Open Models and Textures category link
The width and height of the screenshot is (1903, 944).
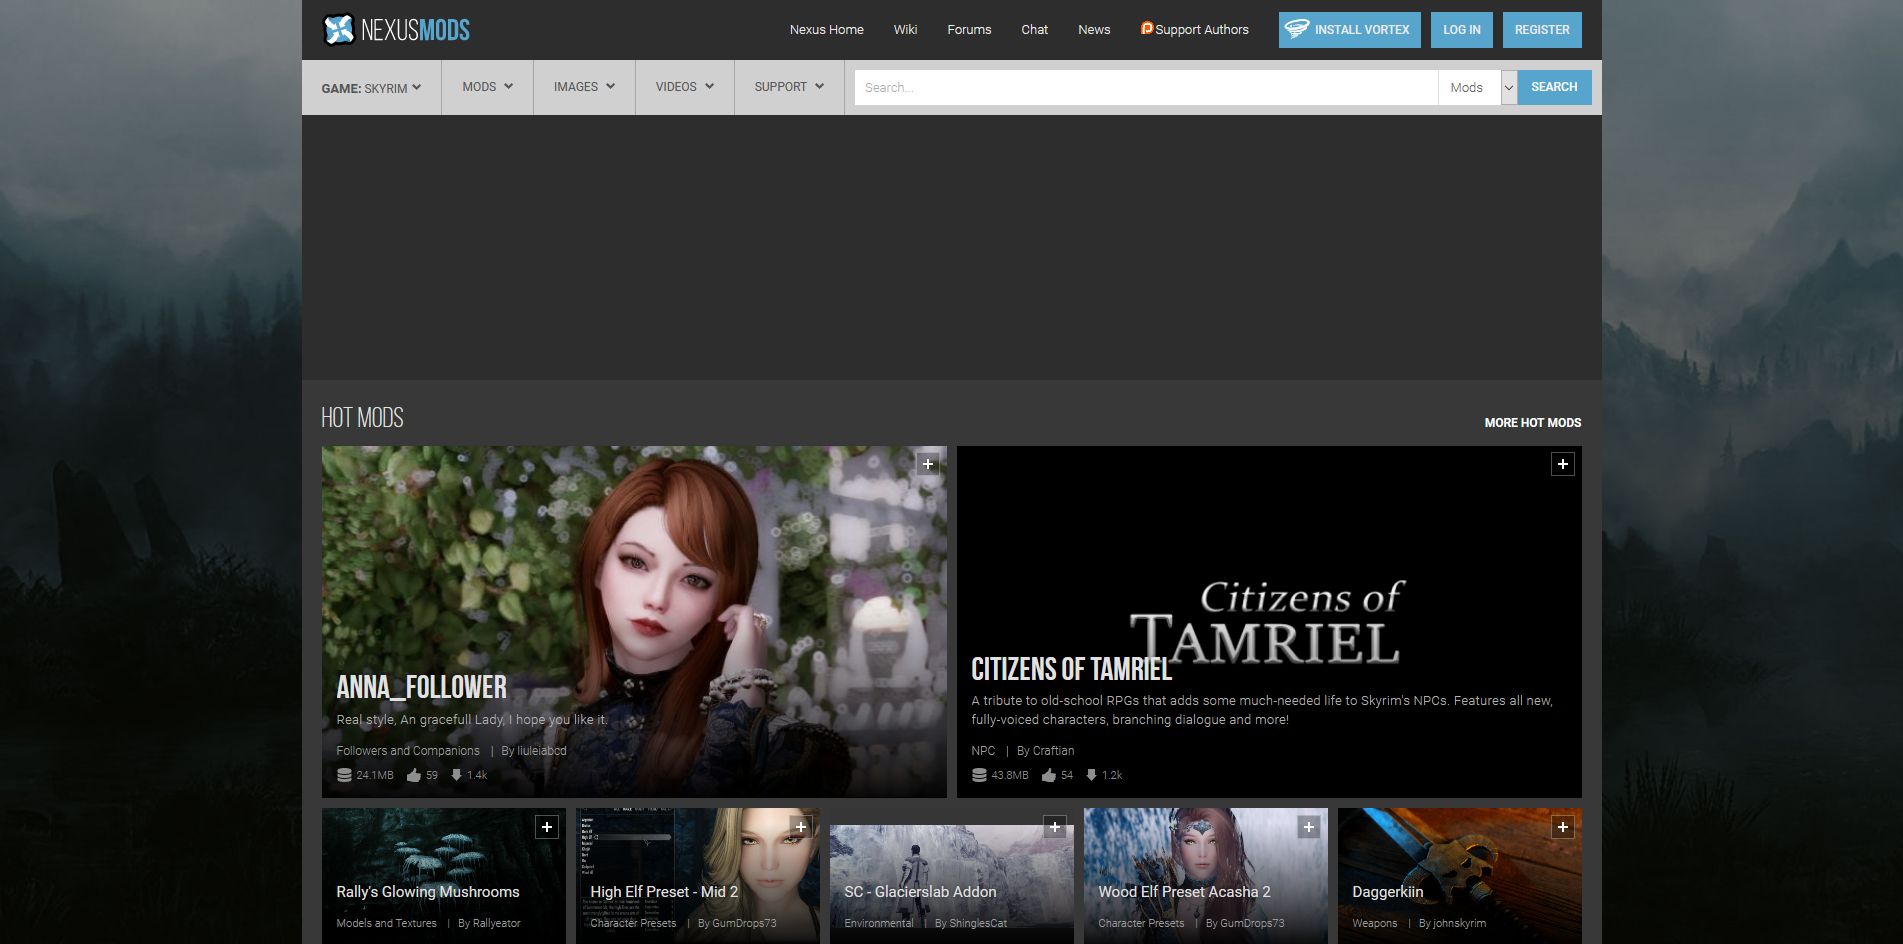[386, 923]
